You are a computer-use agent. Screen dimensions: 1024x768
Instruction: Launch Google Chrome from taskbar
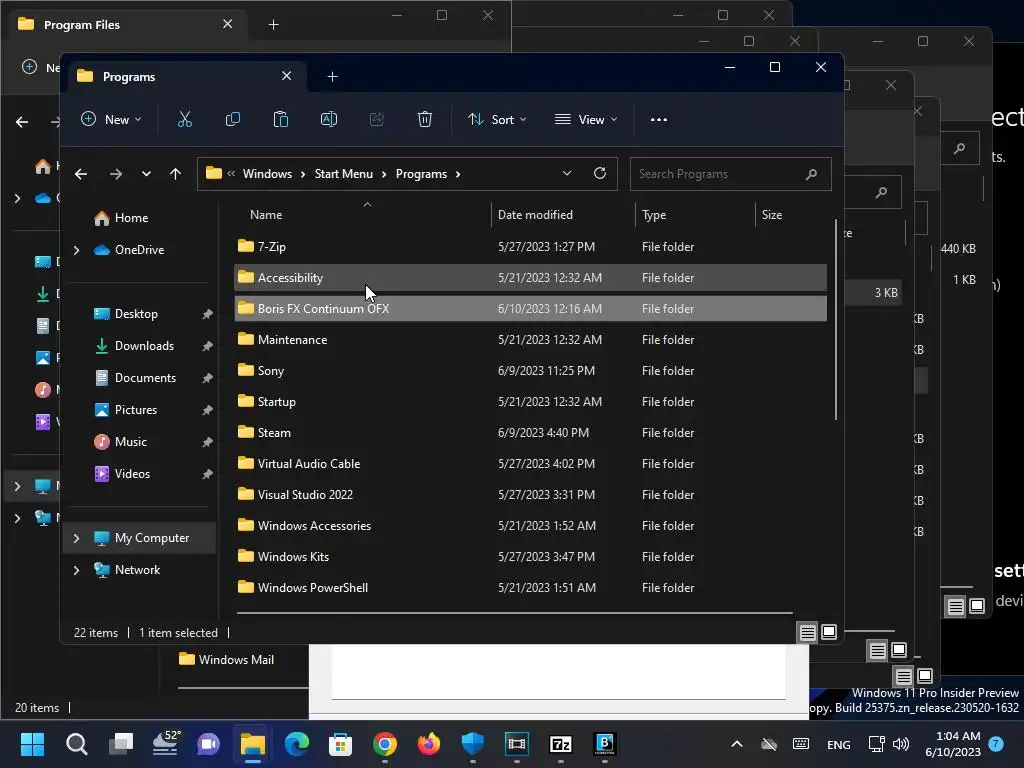tap(385, 744)
